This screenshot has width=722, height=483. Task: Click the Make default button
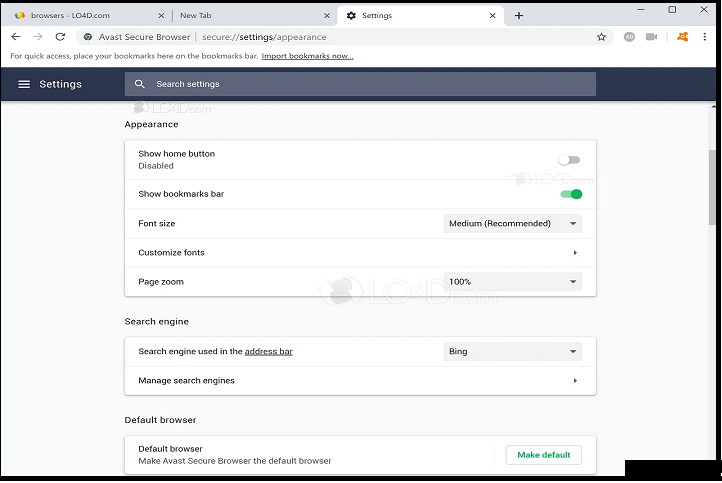click(x=543, y=455)
